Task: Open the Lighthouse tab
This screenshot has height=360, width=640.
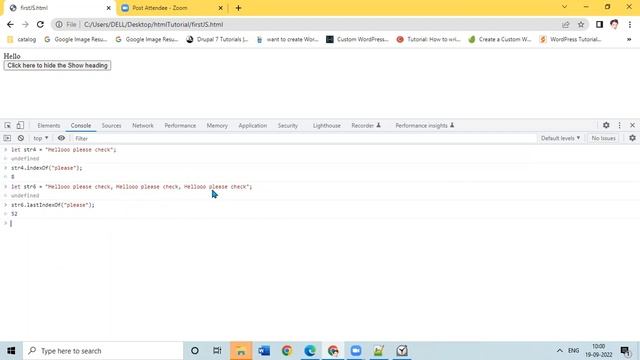Action: click(x=327, y=126)
